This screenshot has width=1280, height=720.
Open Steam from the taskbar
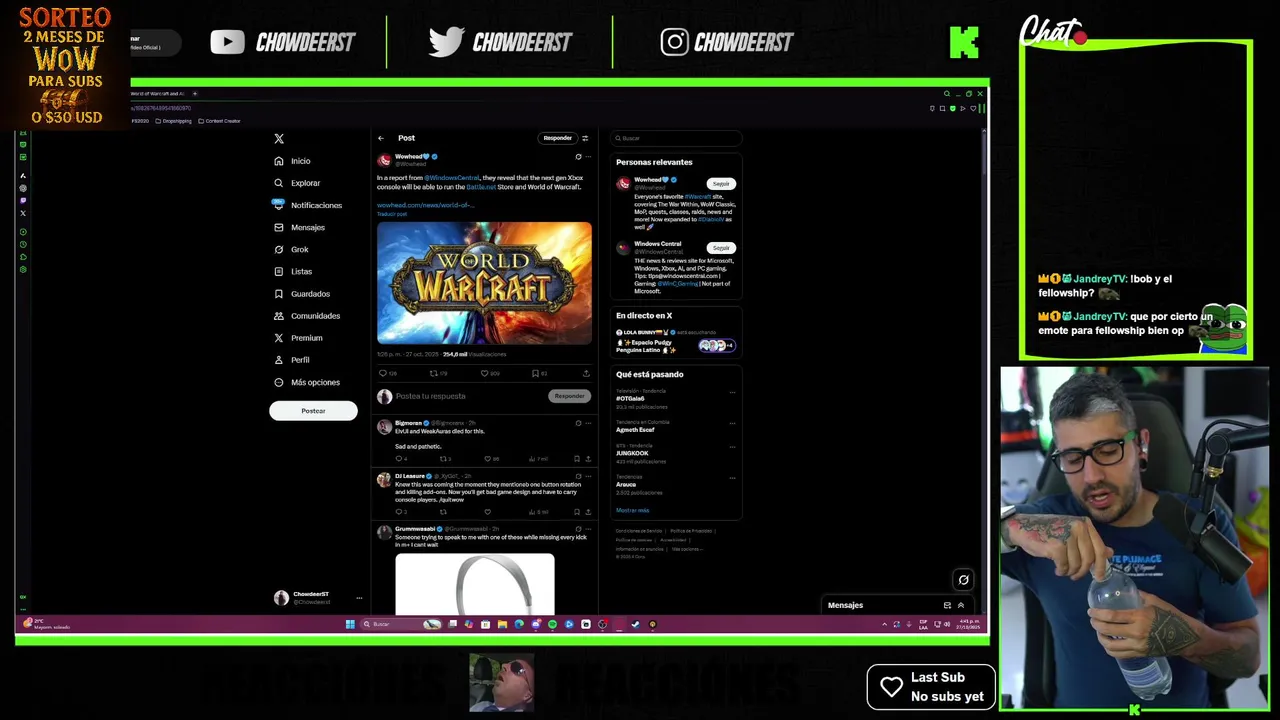coord(635,624)
